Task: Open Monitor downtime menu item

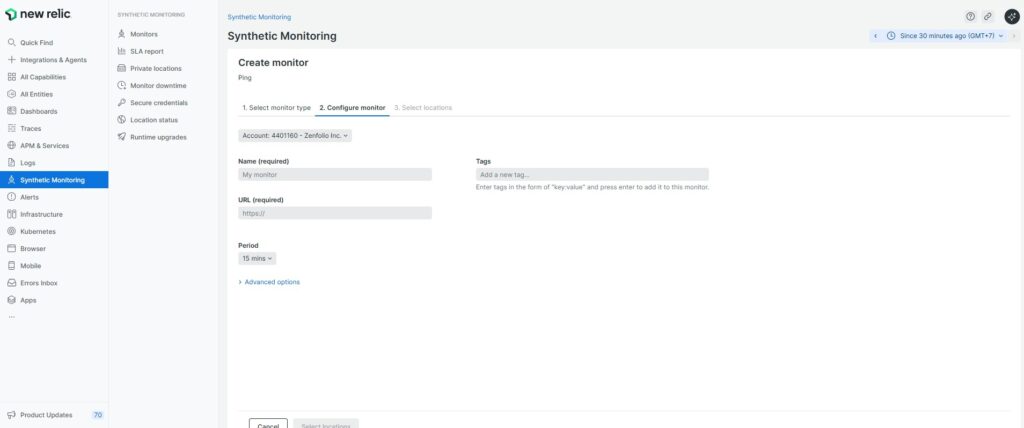Action: [158, 86]
